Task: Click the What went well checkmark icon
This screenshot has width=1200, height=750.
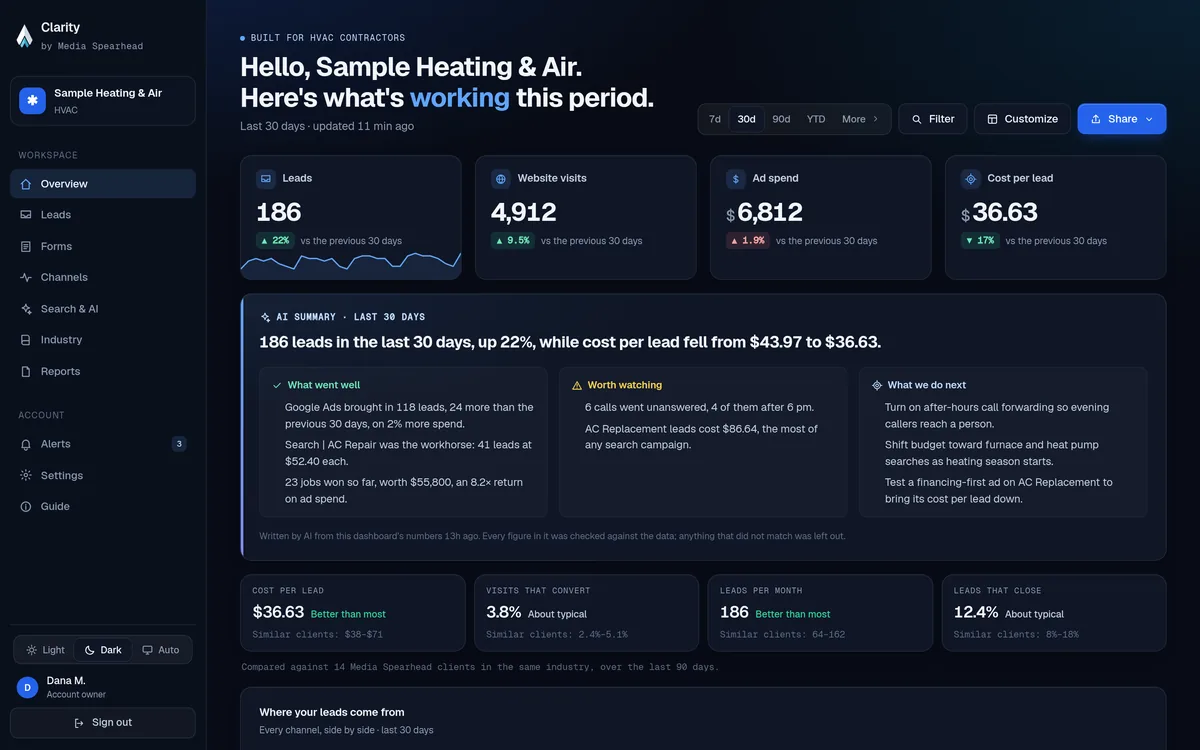Action: tap(277, 385)
